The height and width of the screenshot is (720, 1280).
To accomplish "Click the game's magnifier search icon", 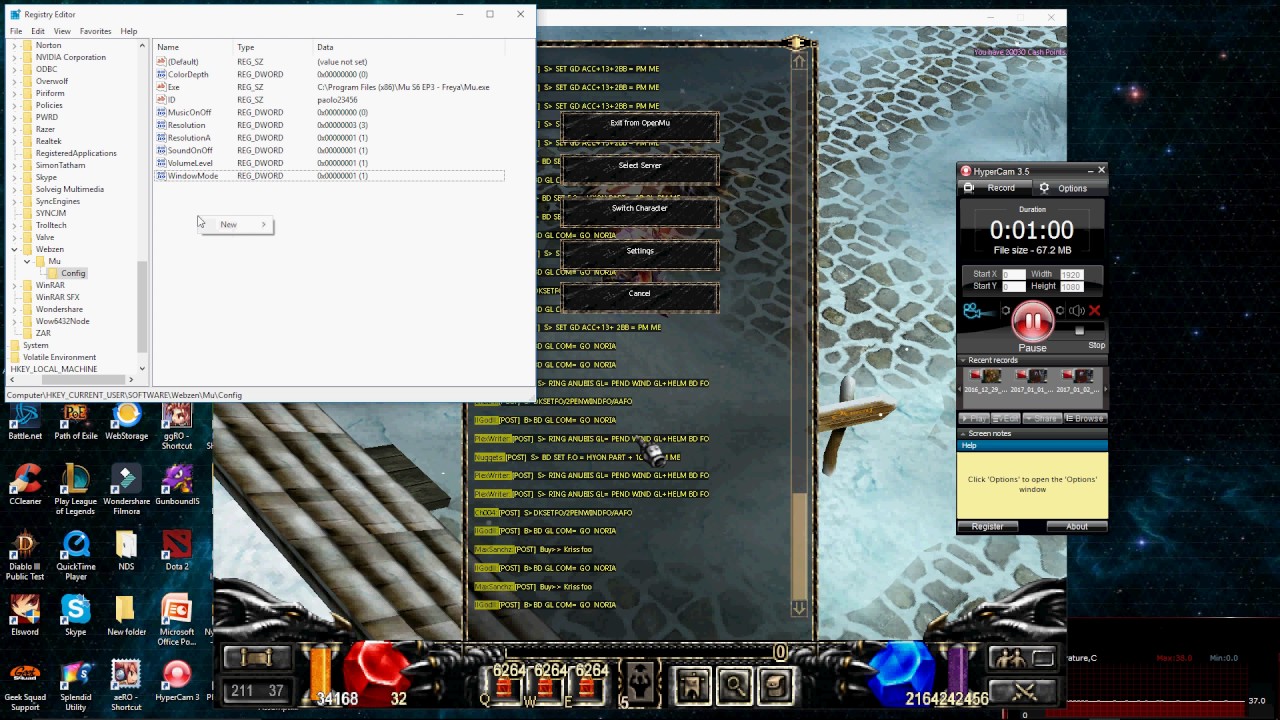I will click(734, 686).
